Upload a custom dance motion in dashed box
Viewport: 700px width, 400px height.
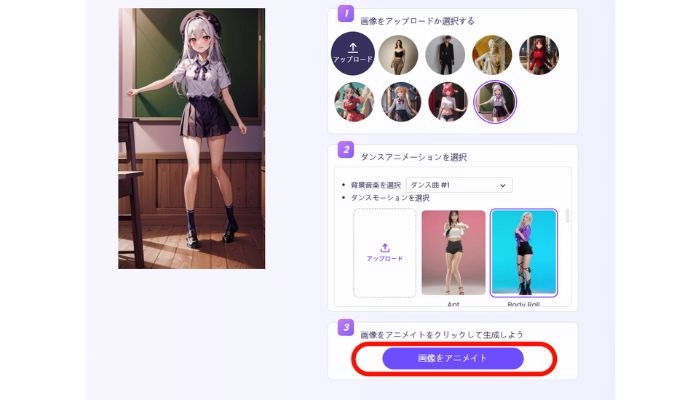[x=384, y=253]
